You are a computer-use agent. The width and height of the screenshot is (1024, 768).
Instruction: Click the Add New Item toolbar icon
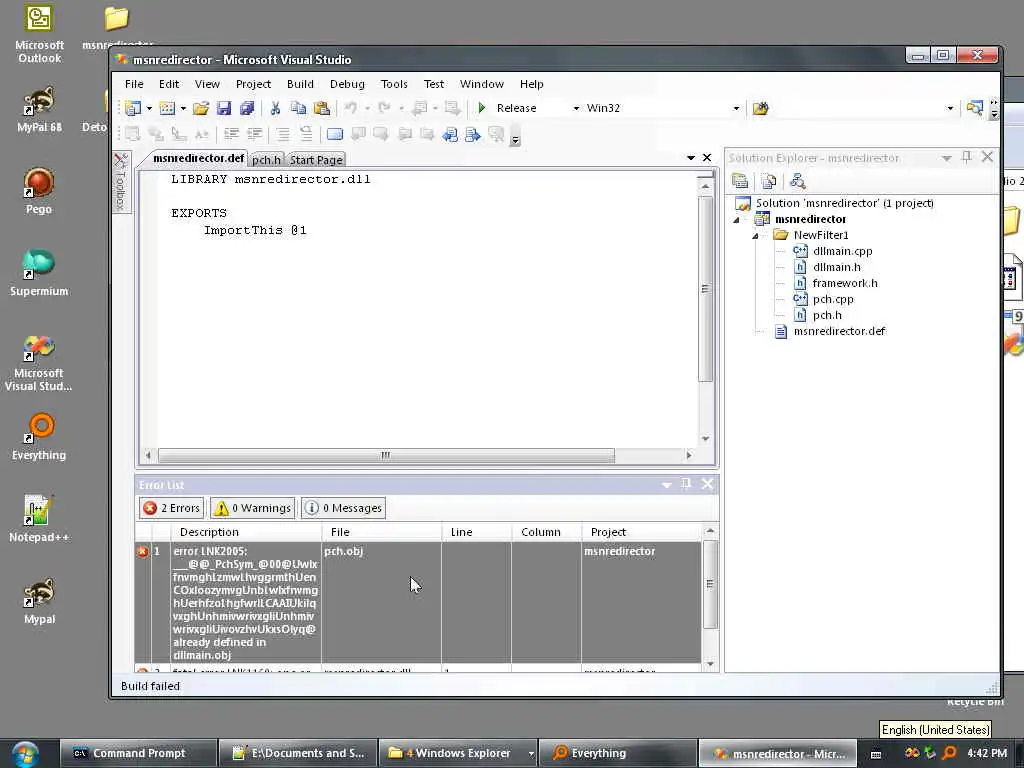167,108
